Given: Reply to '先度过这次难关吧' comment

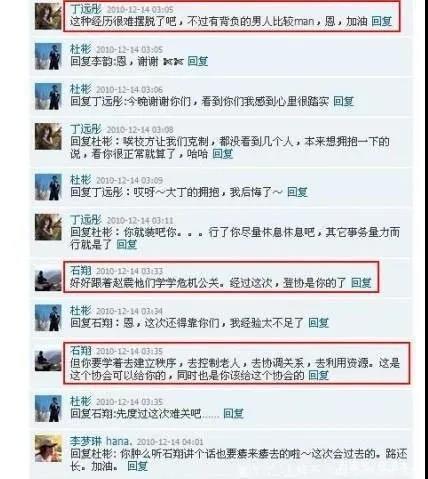Looking at the screenshot, I should point(233,414).
